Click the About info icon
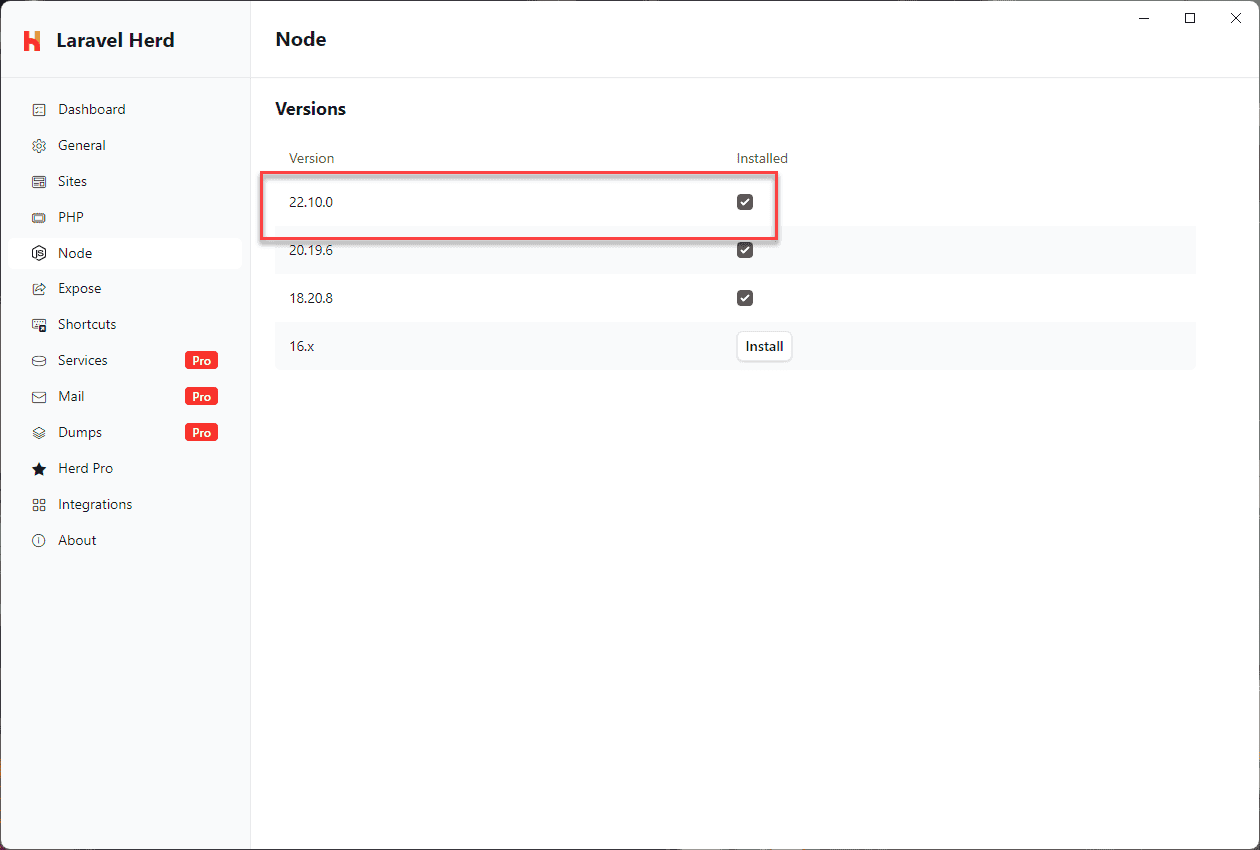Image resolution: width=1260 pixels, height=850 pixels. tap(39, 541)
